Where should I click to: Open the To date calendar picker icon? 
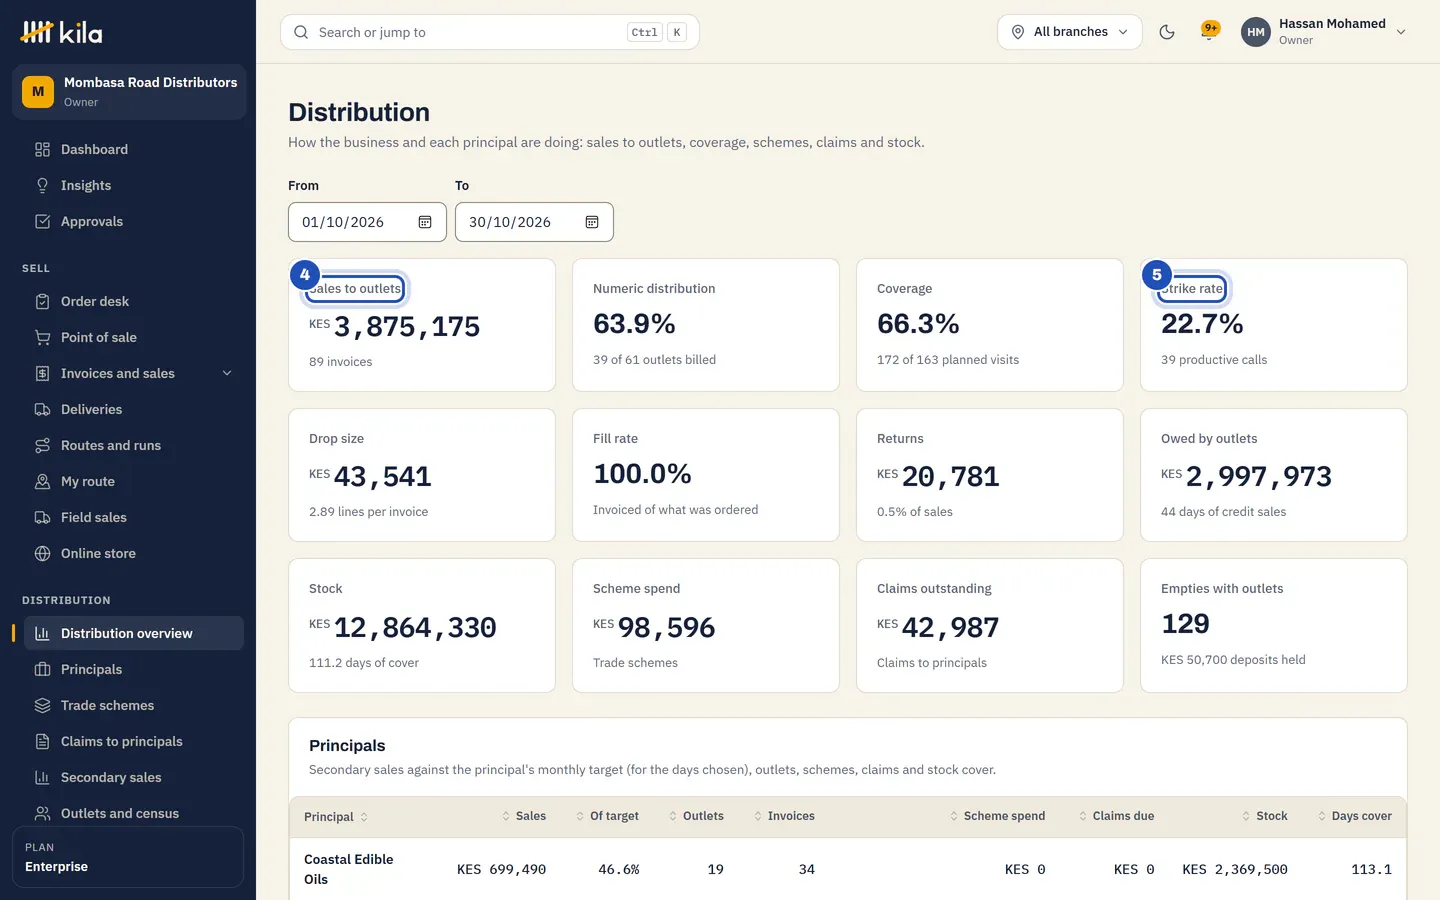tap(592, 222)
